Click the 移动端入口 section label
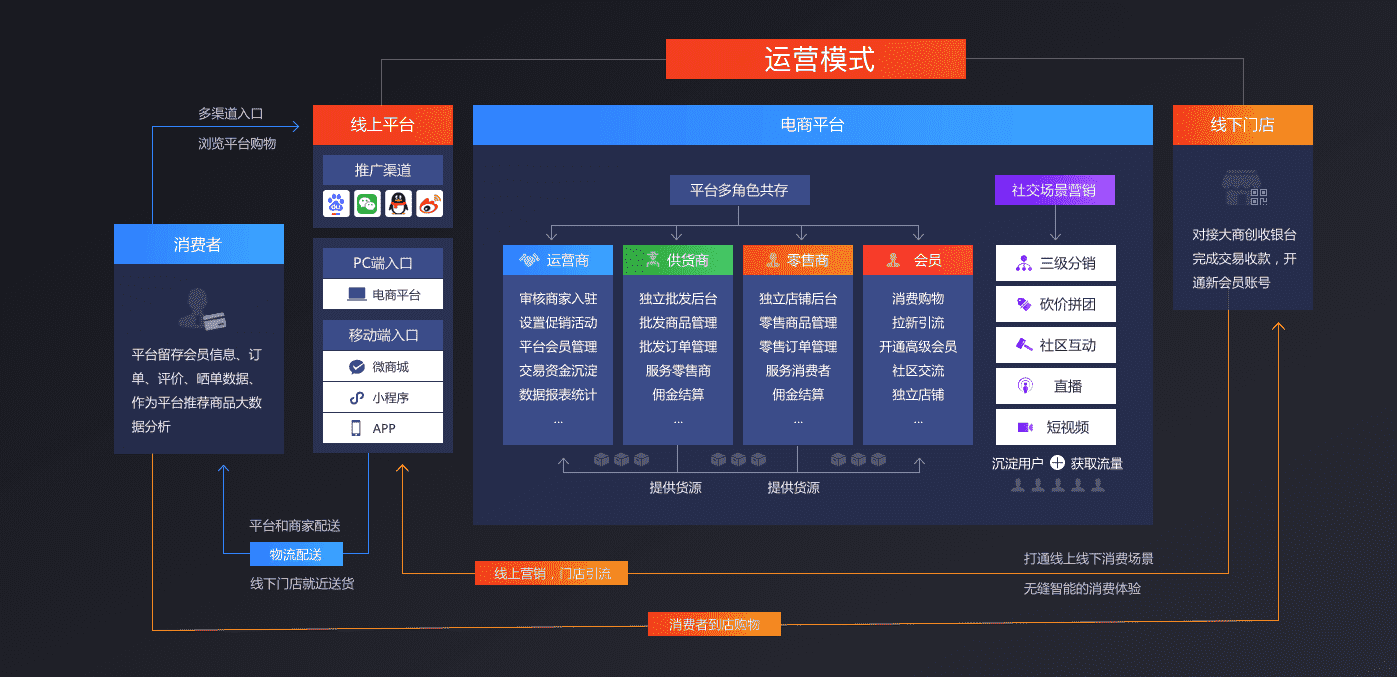Screen dimensions: 1397x677 pyautogui.click(x=383, y=335)
